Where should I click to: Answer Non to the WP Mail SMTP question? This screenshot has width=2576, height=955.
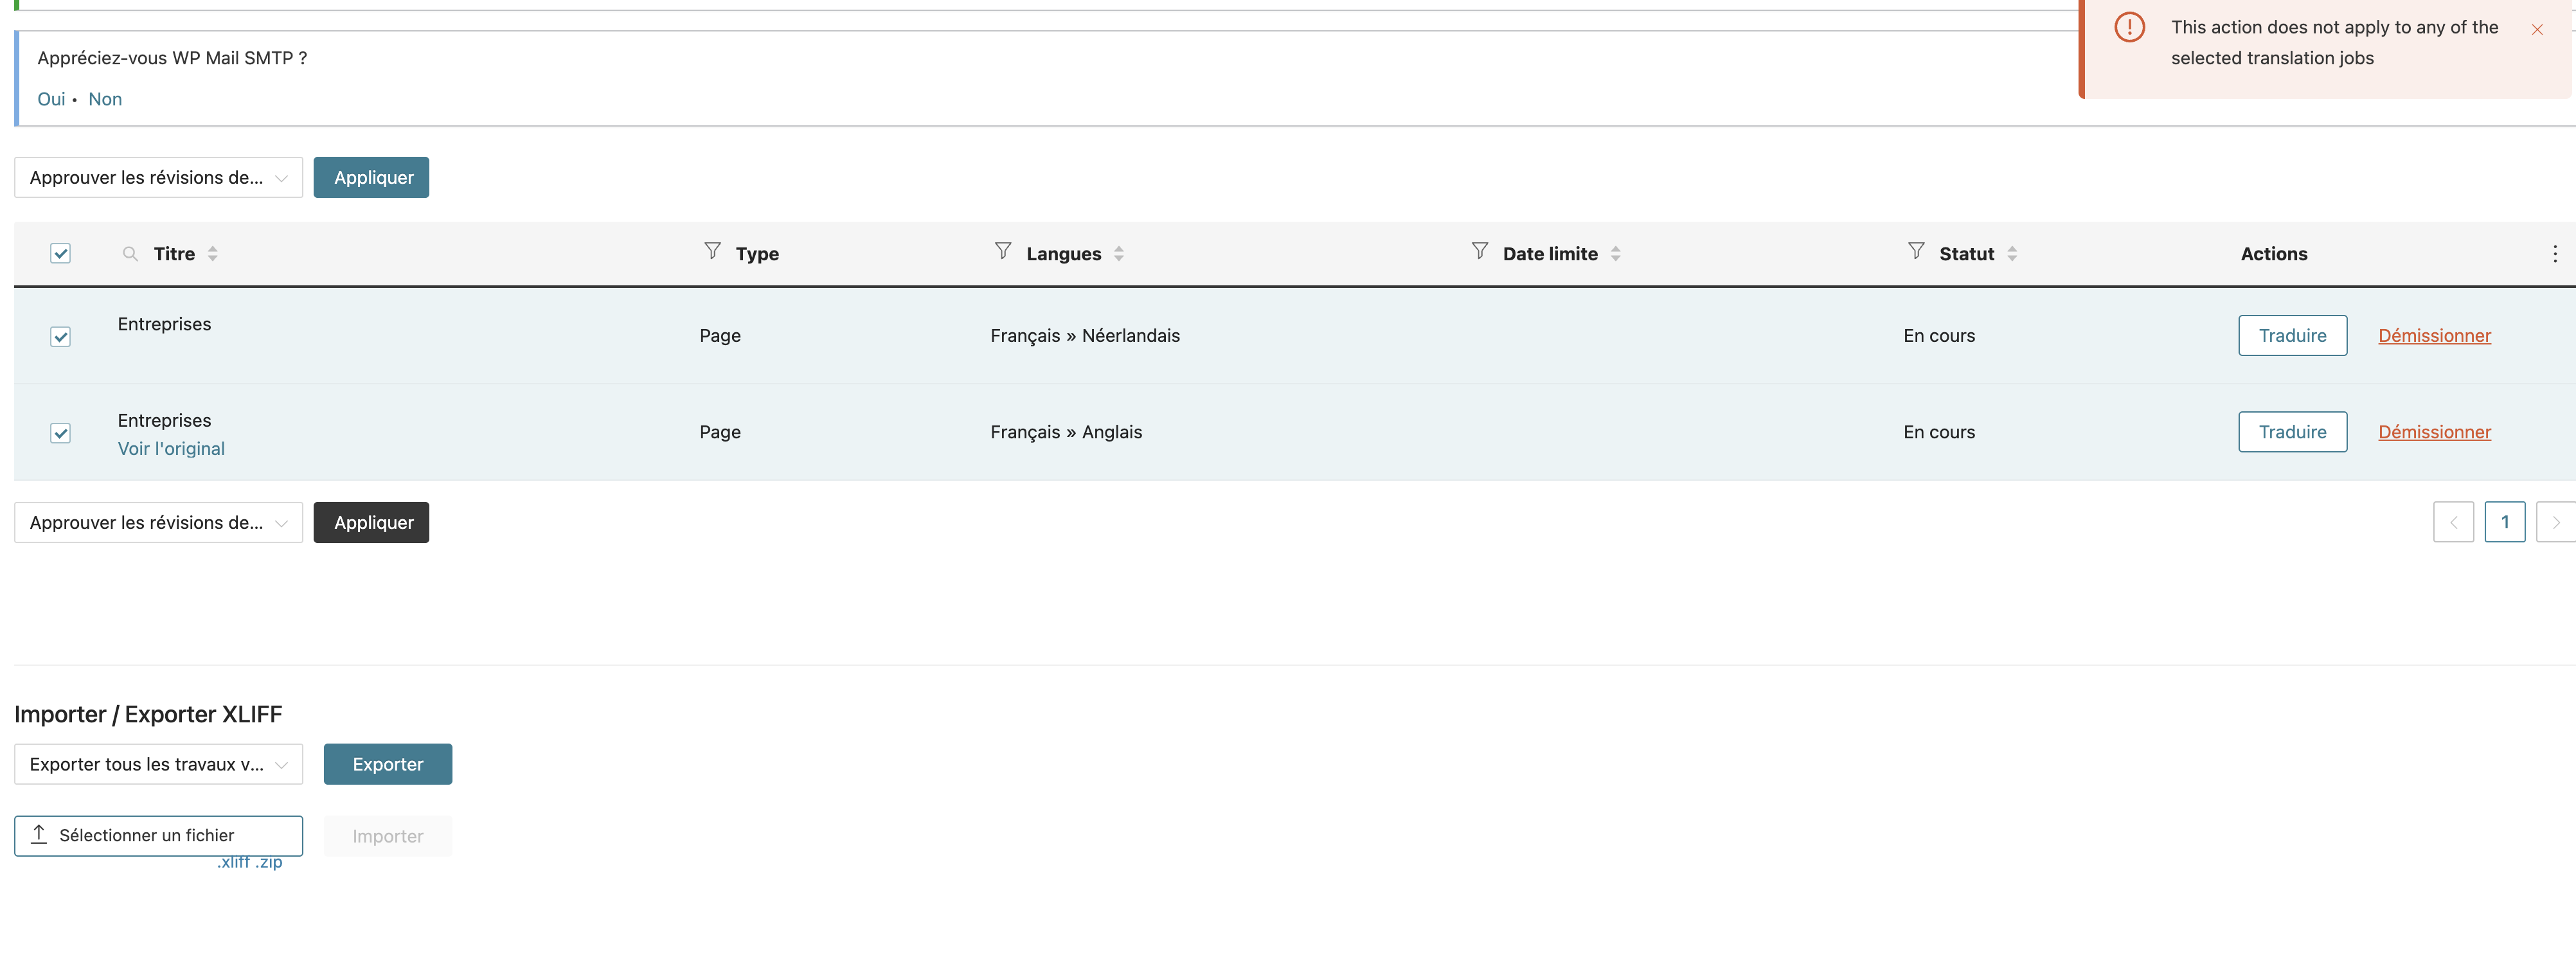click(x=105, y=99)
